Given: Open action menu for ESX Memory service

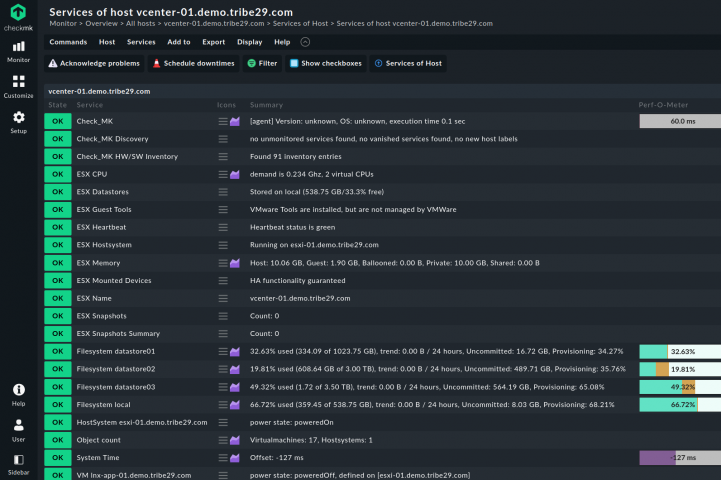Looking at the screenshot, I should point(224,263).
